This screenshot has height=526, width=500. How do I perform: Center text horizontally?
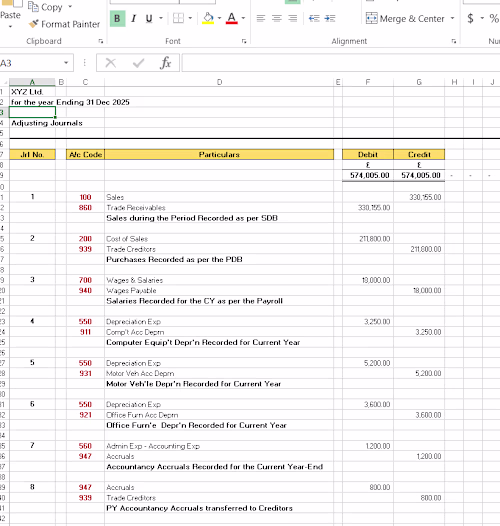pyautogui.click(x=277, y=18)
